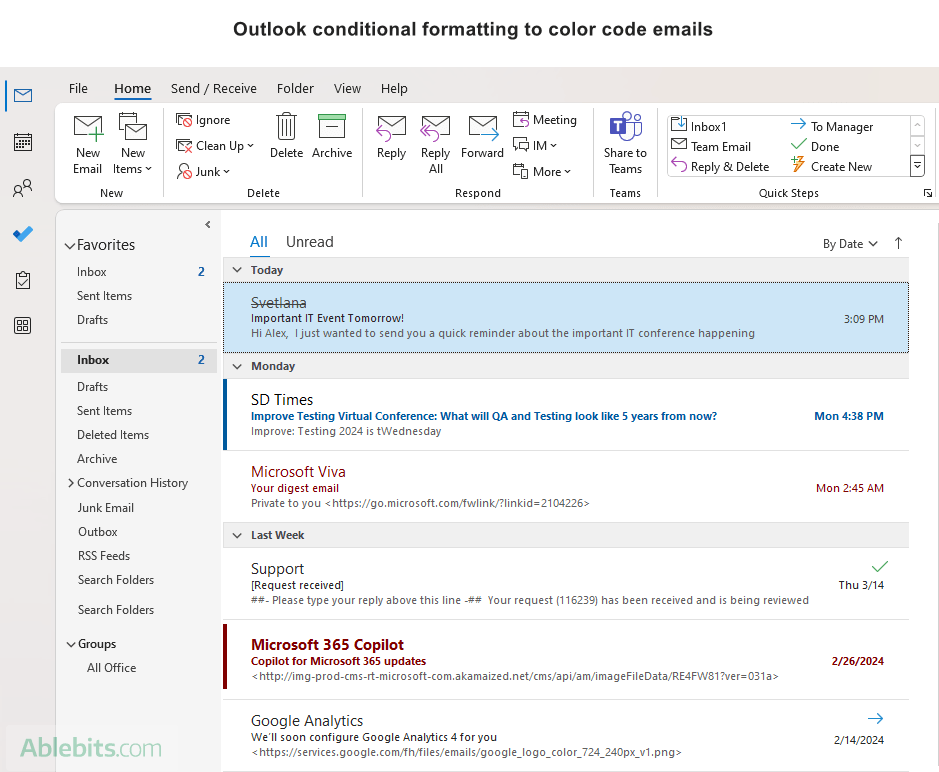Collapse the Today message group
The image size is (939, 772).
click(x=237, y=270)
